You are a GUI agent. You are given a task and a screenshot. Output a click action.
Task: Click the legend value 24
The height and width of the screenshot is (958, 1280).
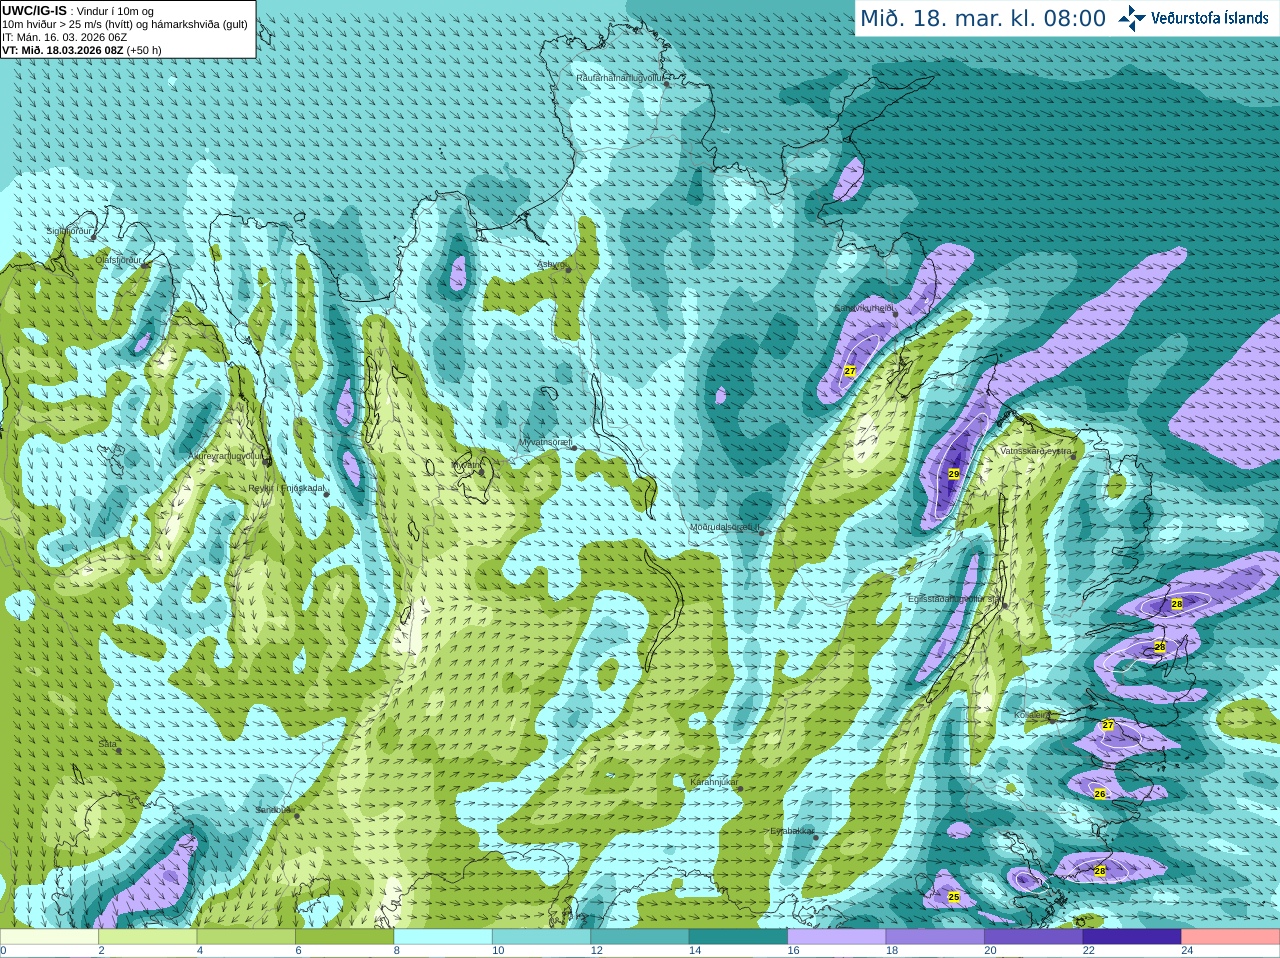click(1187, 951)
